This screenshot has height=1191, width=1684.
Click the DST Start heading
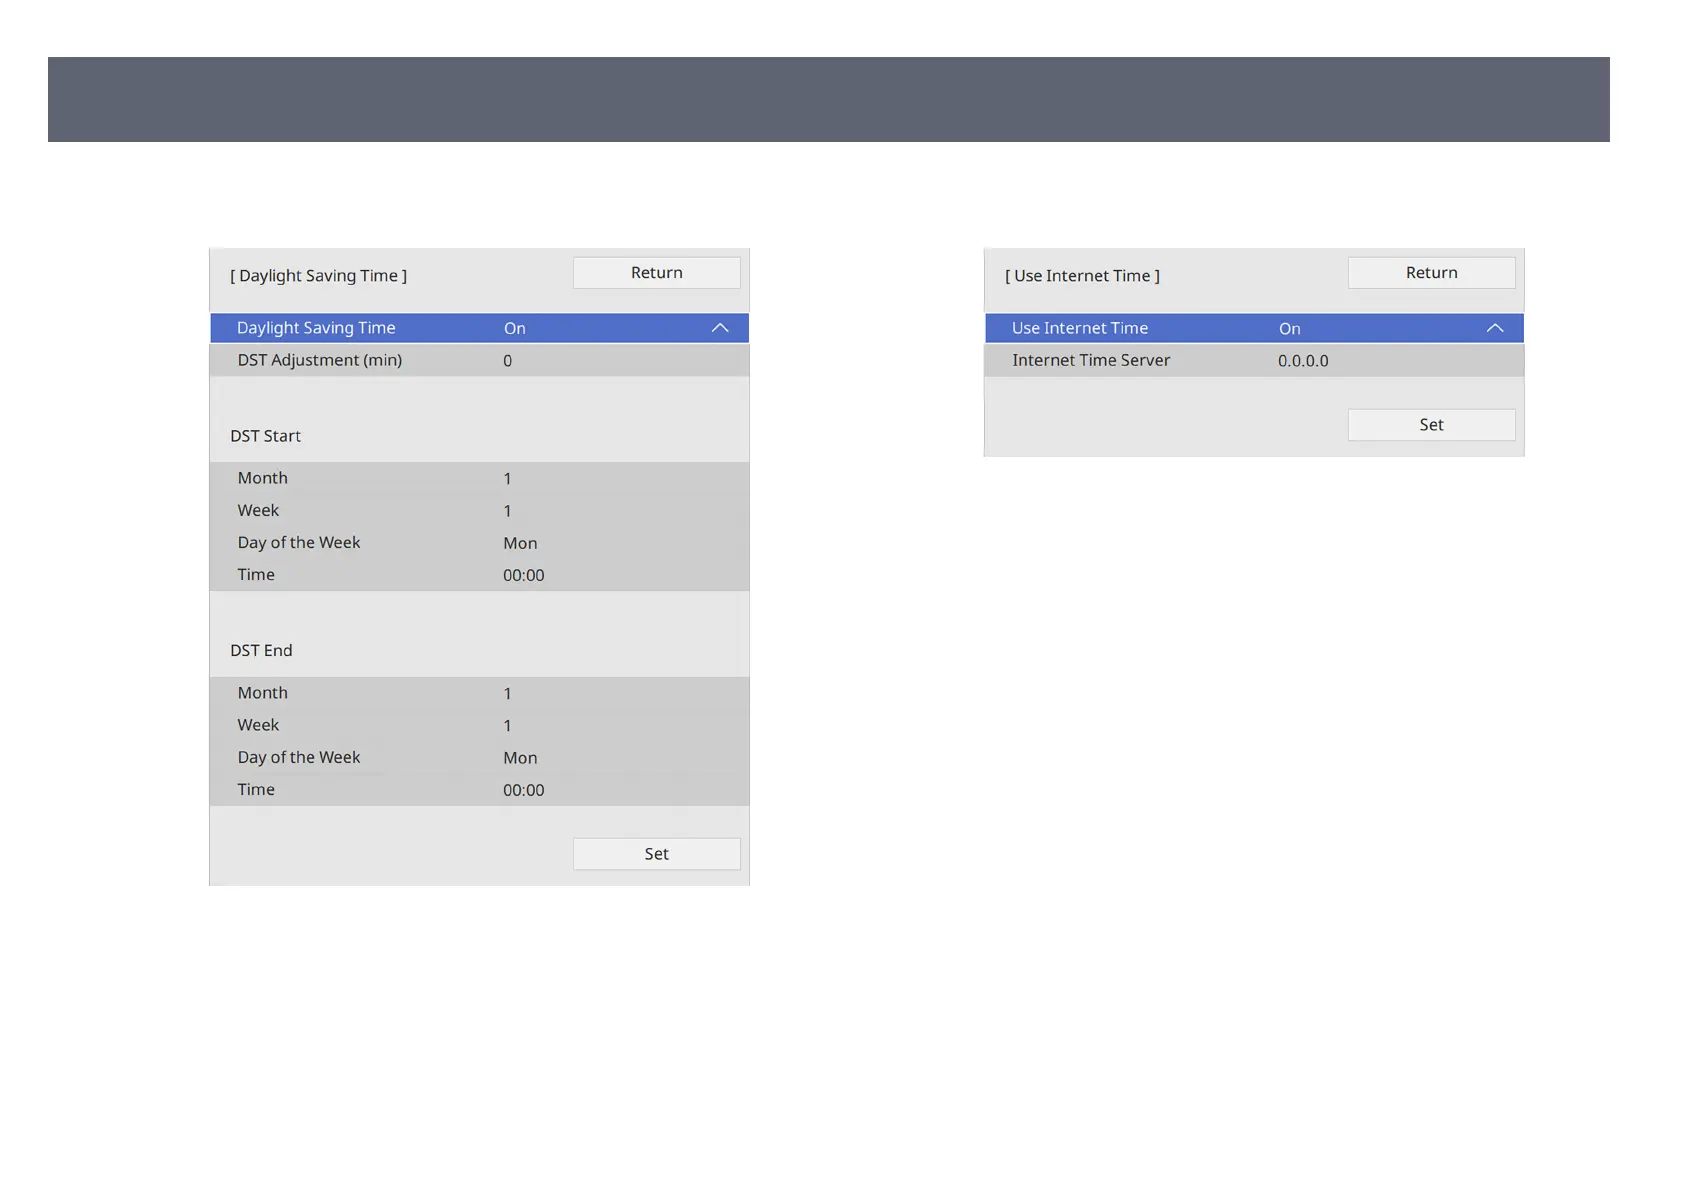point(265,436)
